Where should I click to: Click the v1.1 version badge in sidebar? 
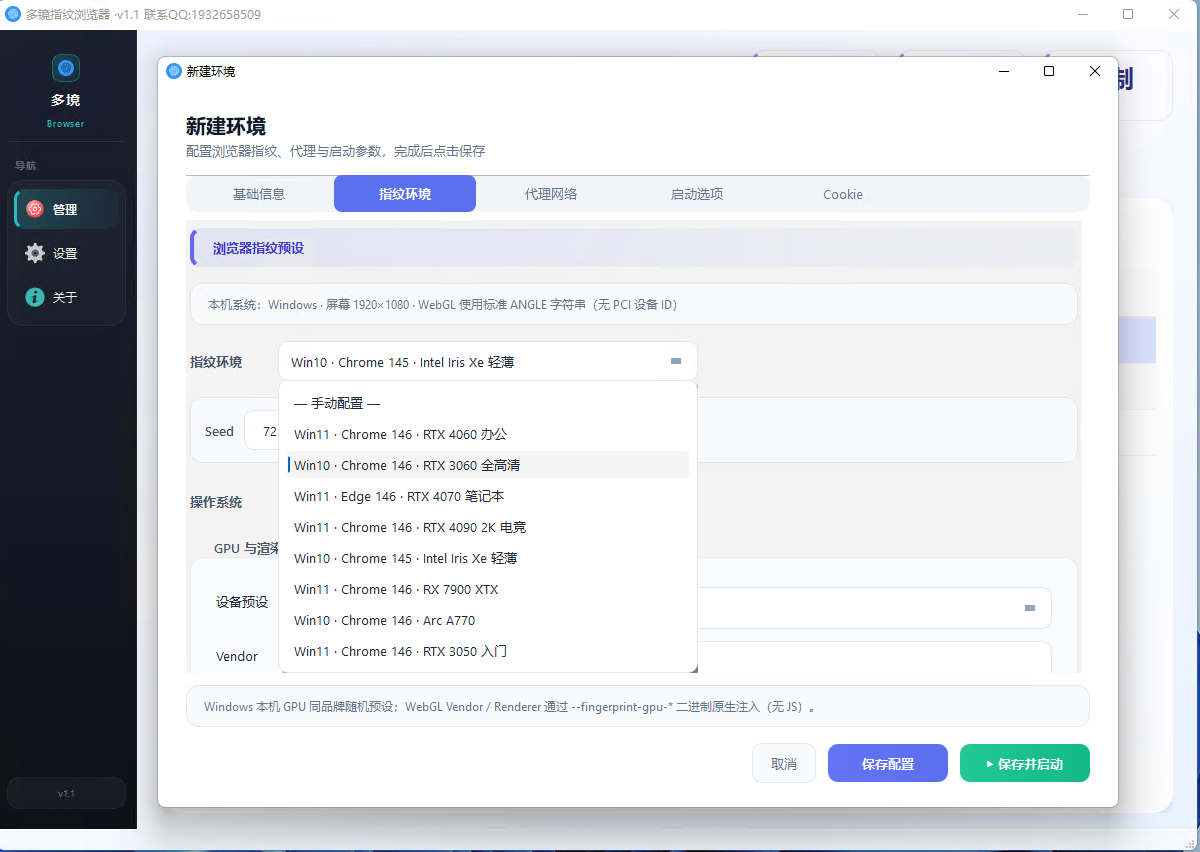[66, 793]
